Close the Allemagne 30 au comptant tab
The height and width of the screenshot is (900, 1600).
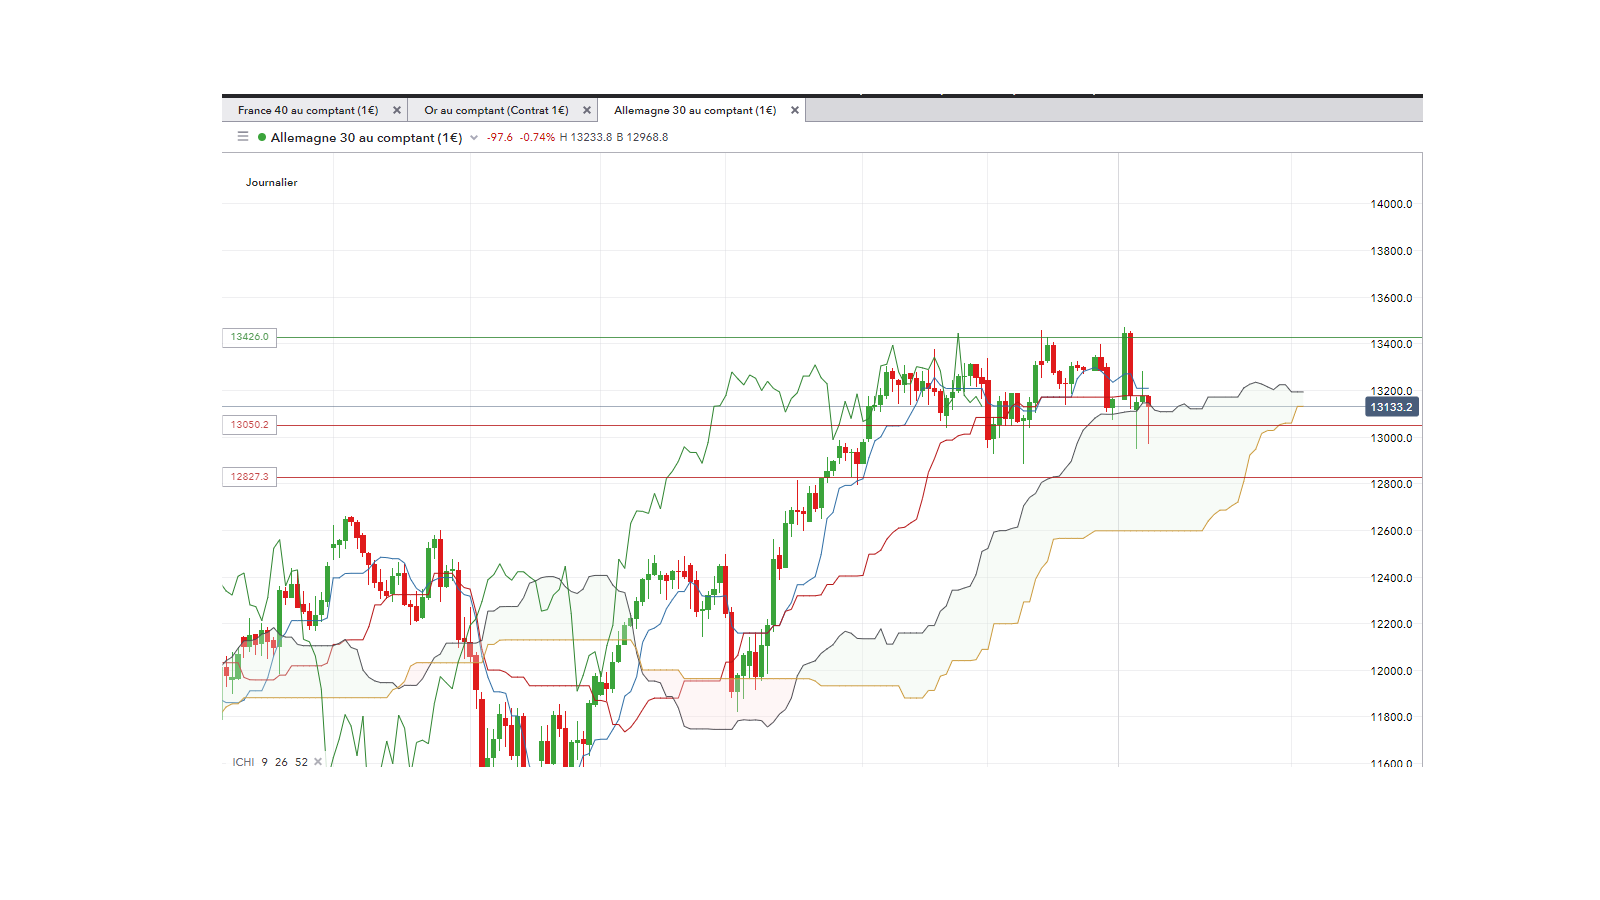(795, 110)
